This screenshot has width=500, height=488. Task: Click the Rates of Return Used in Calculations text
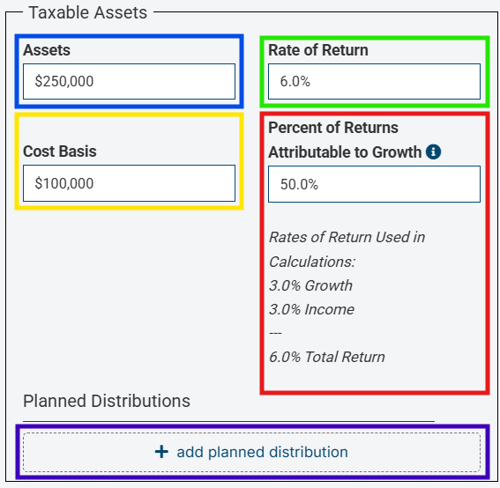click(347, 249)
